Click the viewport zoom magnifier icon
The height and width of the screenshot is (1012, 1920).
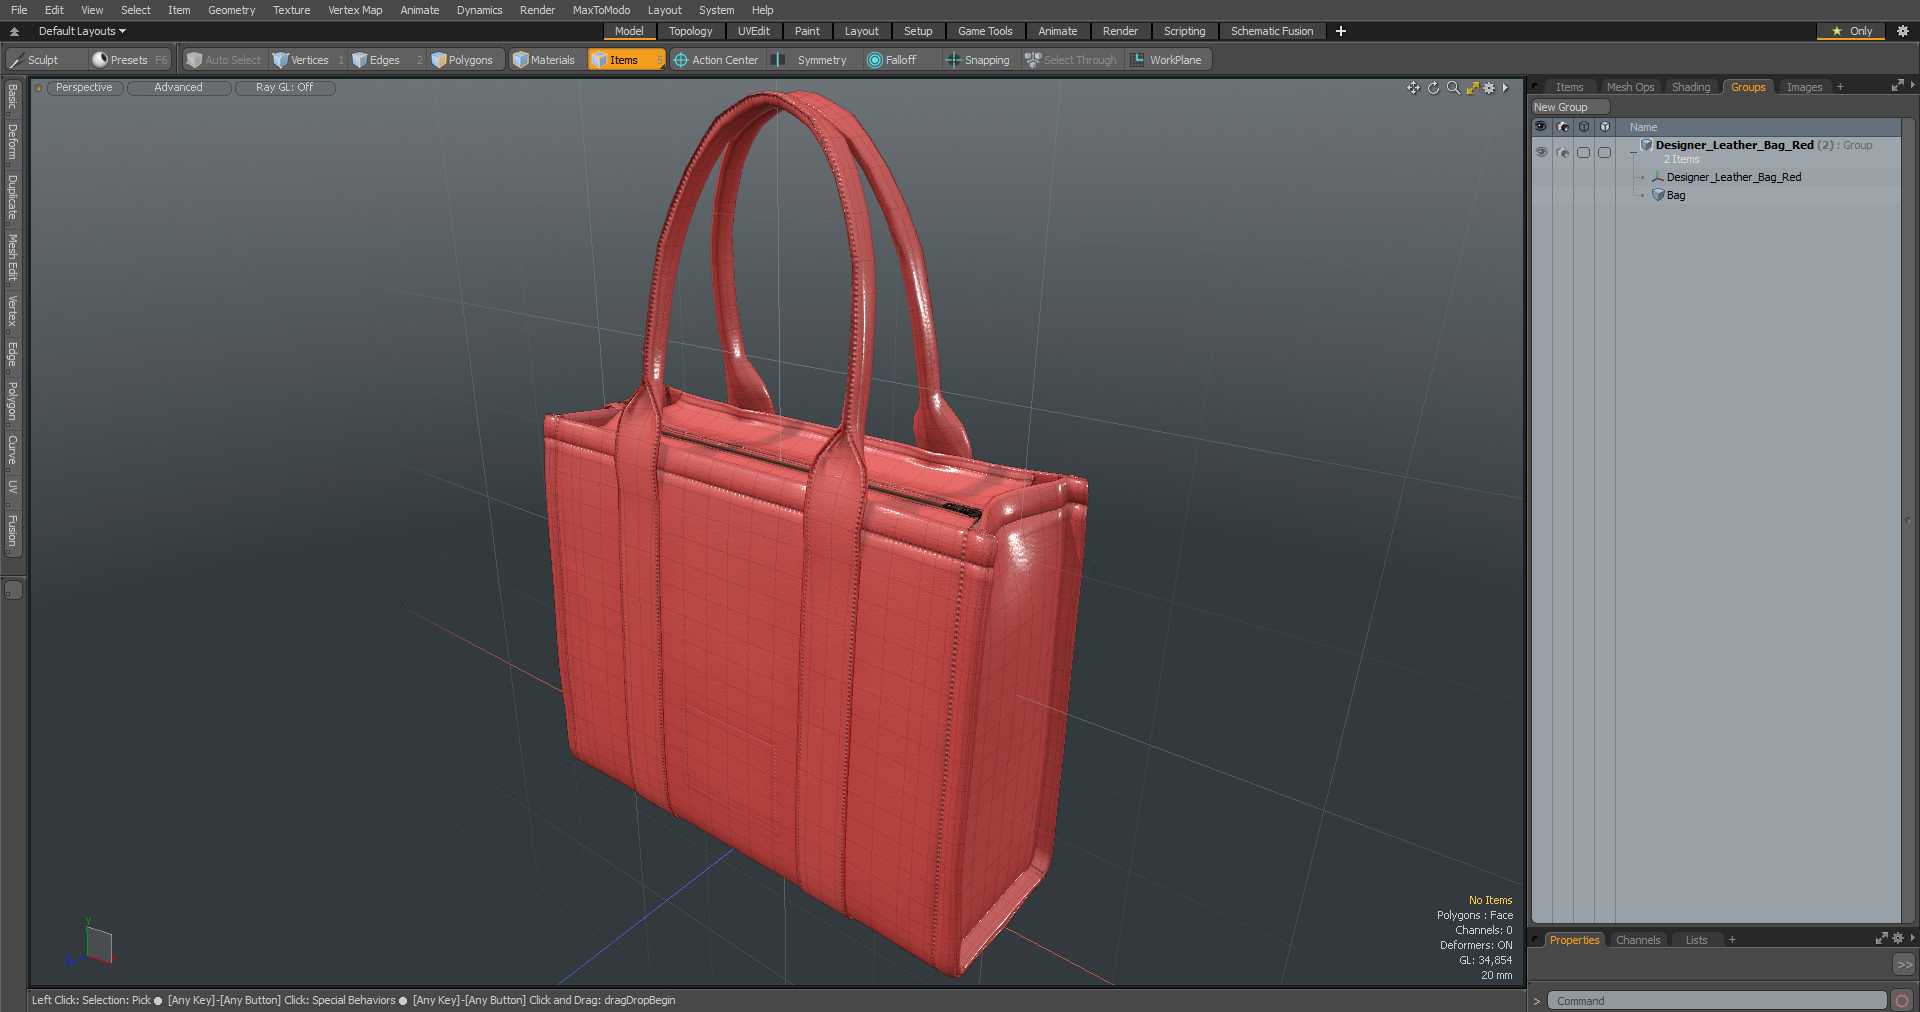1453,88
